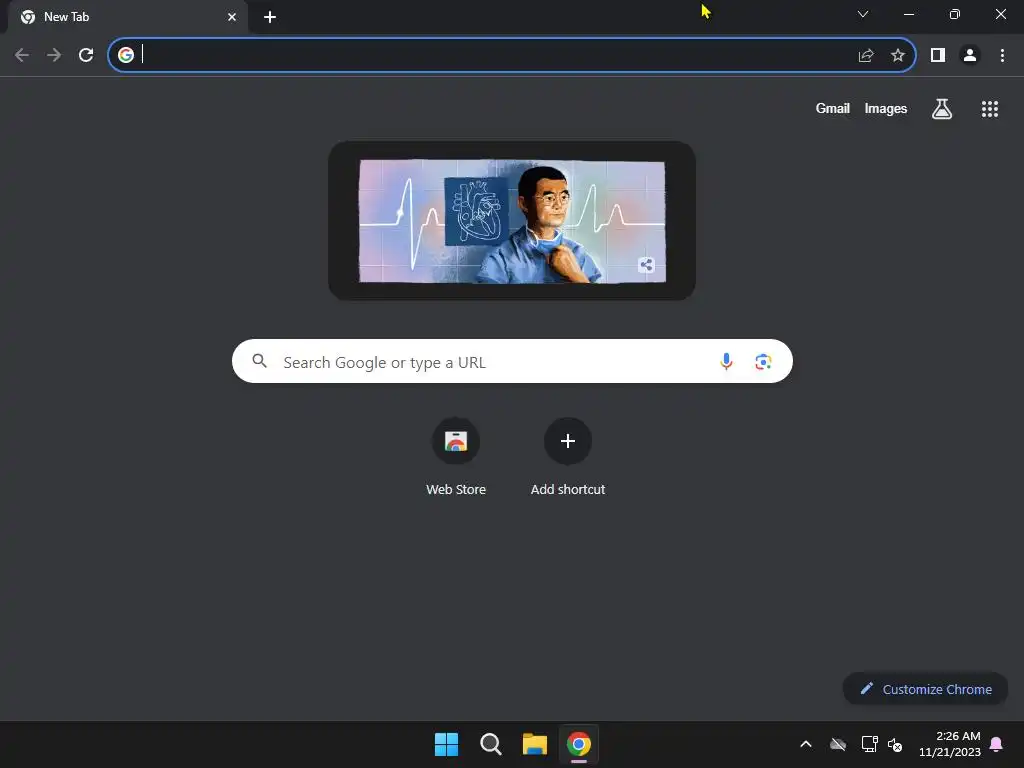Minimize the Chrome window

pos(908,14)
